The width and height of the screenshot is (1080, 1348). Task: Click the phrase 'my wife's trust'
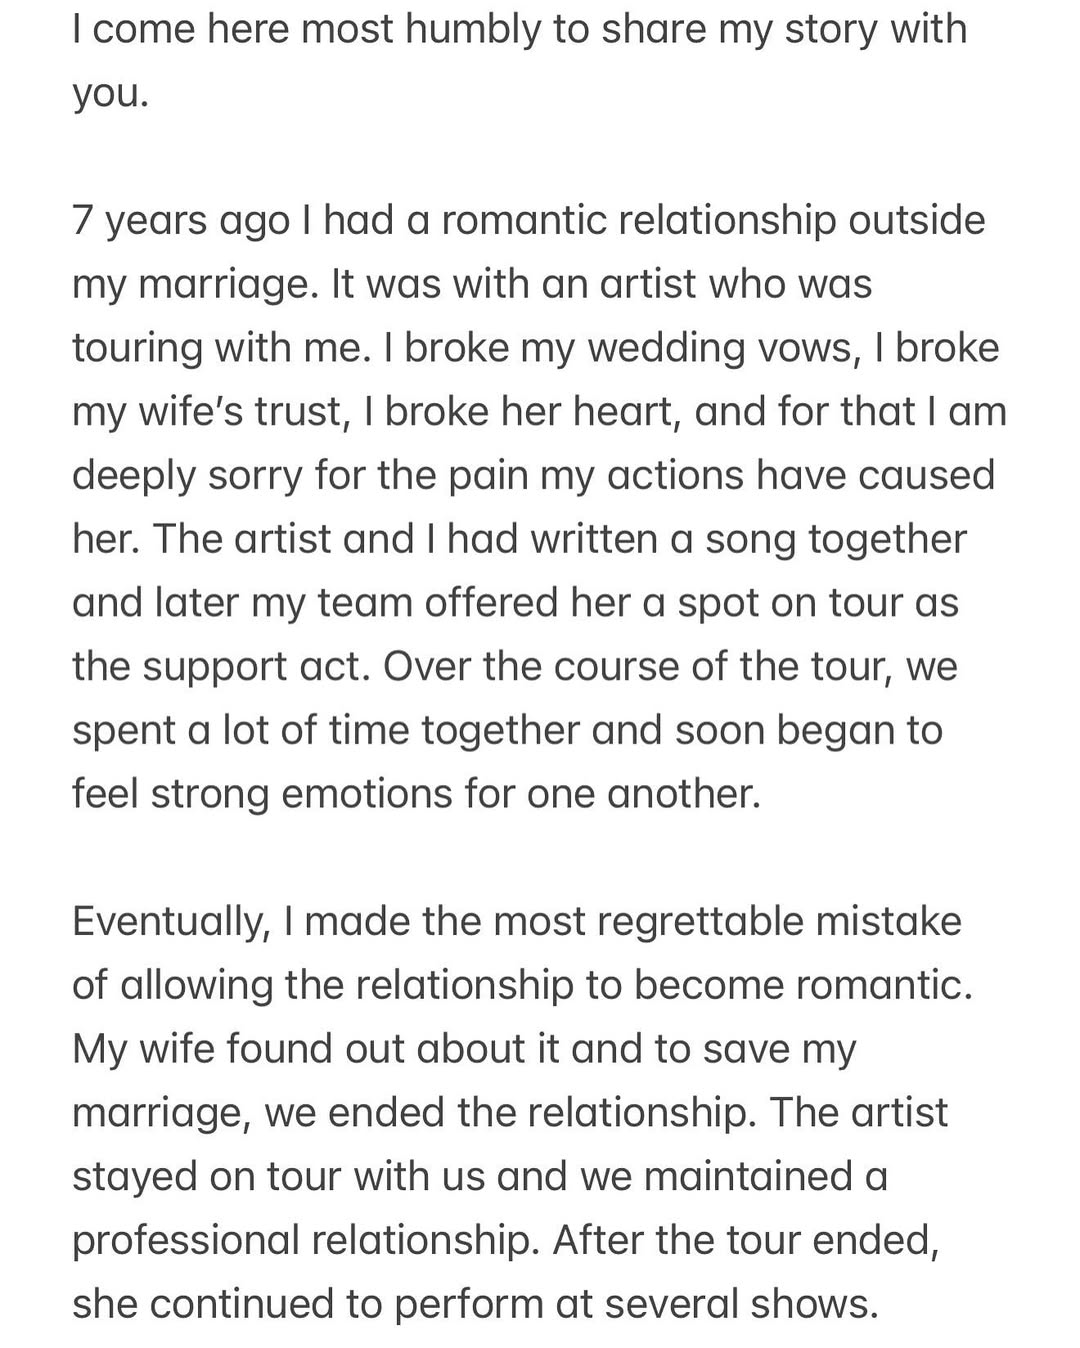click(208, 413)
